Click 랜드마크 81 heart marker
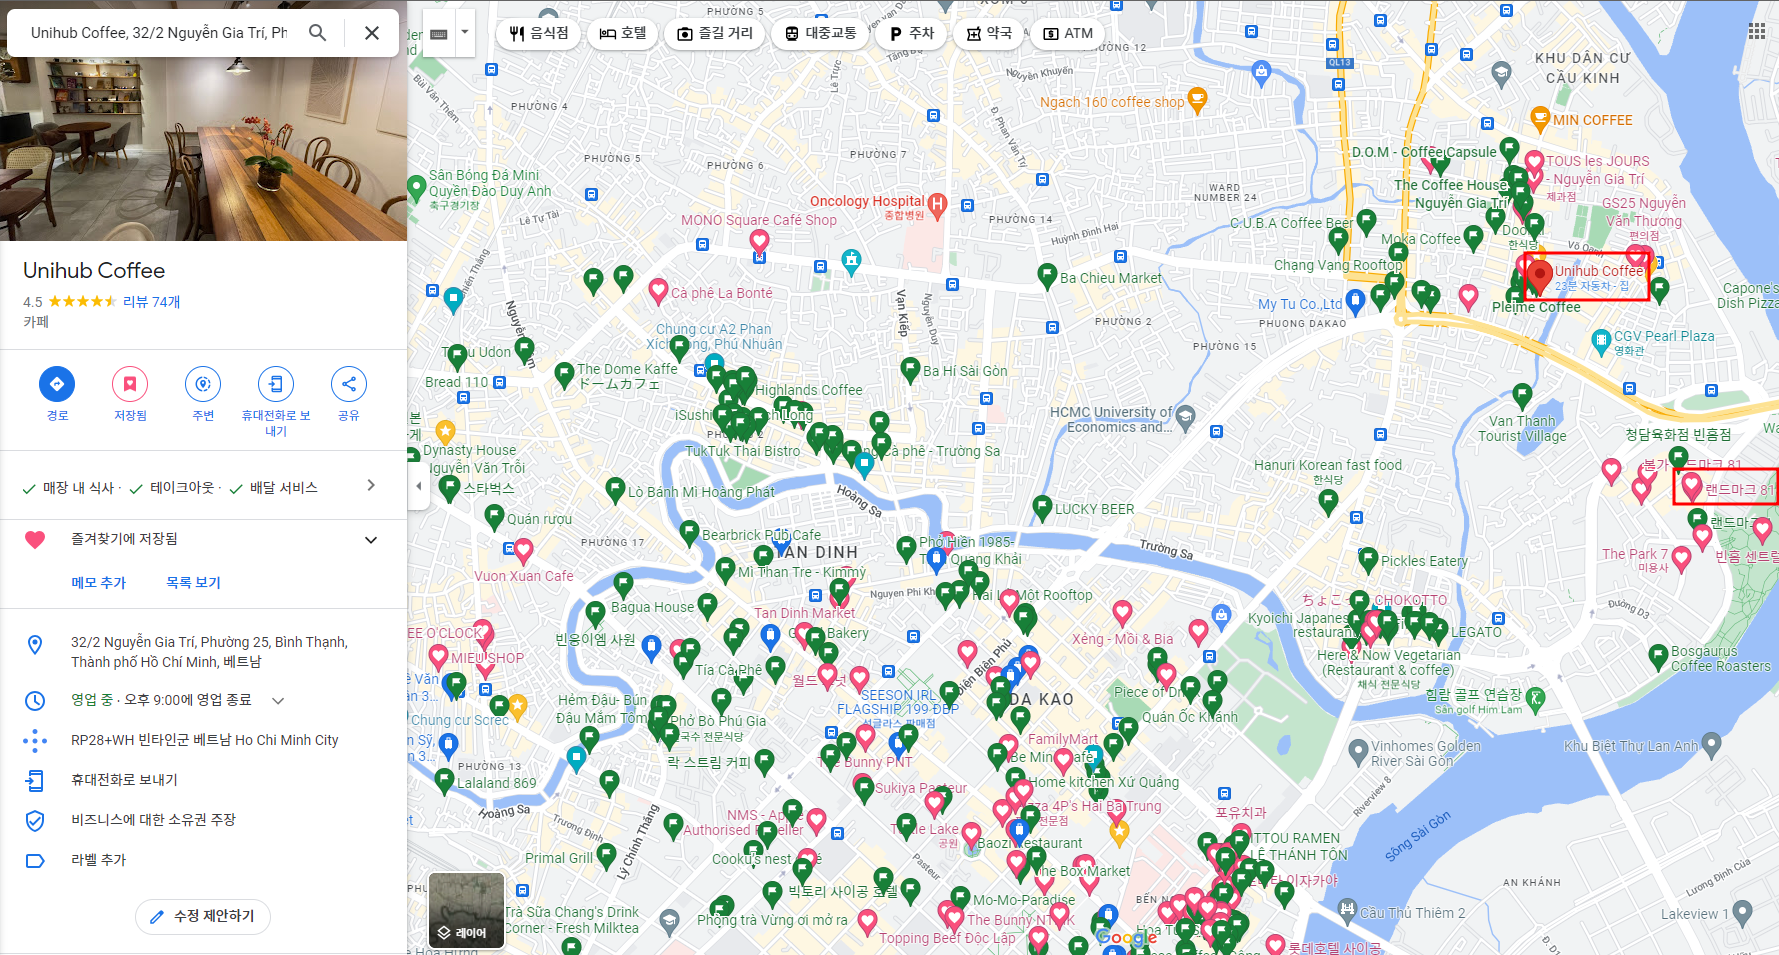1779x955 pixels. pos(1691,486)
